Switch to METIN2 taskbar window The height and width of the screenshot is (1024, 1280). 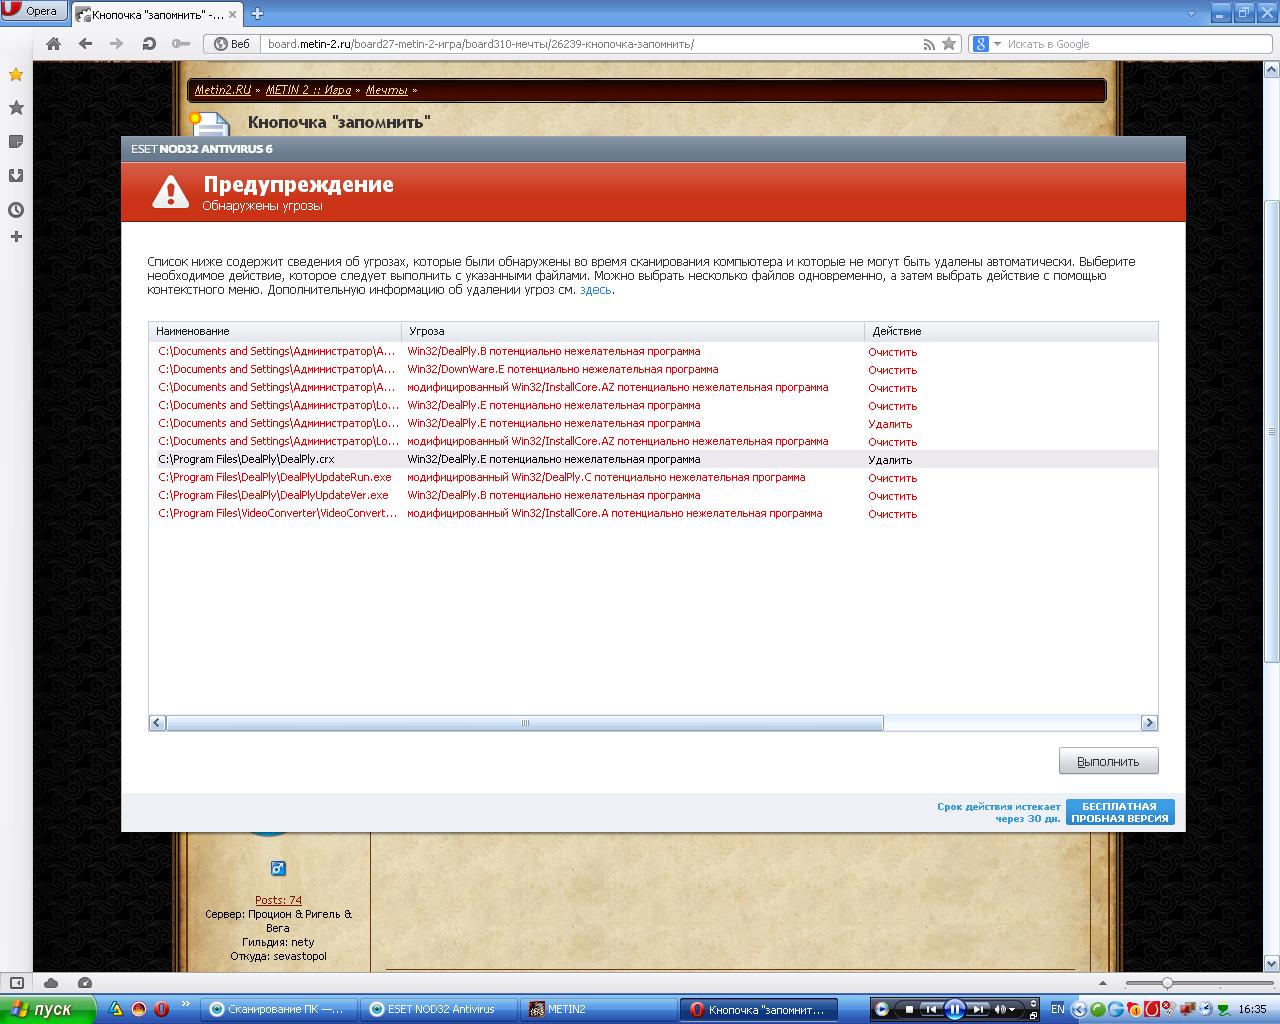(x=597, y=1009)
